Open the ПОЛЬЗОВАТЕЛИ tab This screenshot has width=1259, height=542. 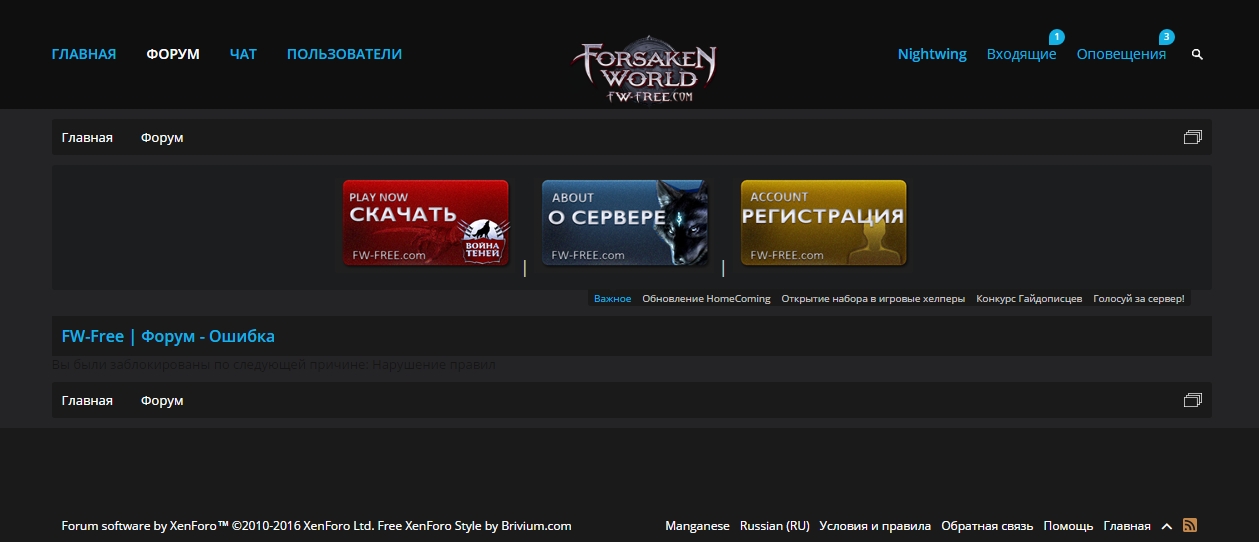tap(344, 54)
